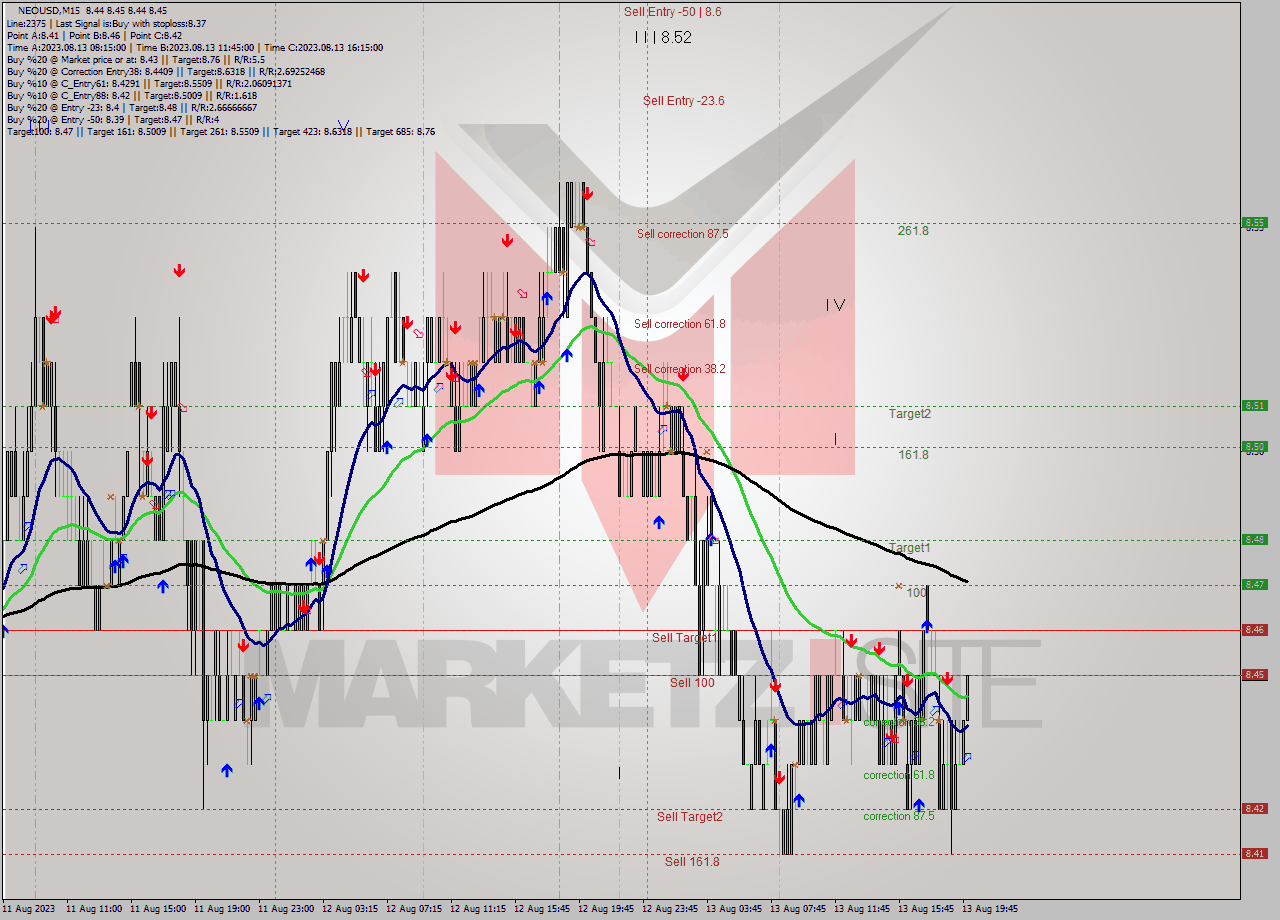Click the green '161.8' Fibonacci label
This screenshot has width=1280, height=920.
[913, 454]
